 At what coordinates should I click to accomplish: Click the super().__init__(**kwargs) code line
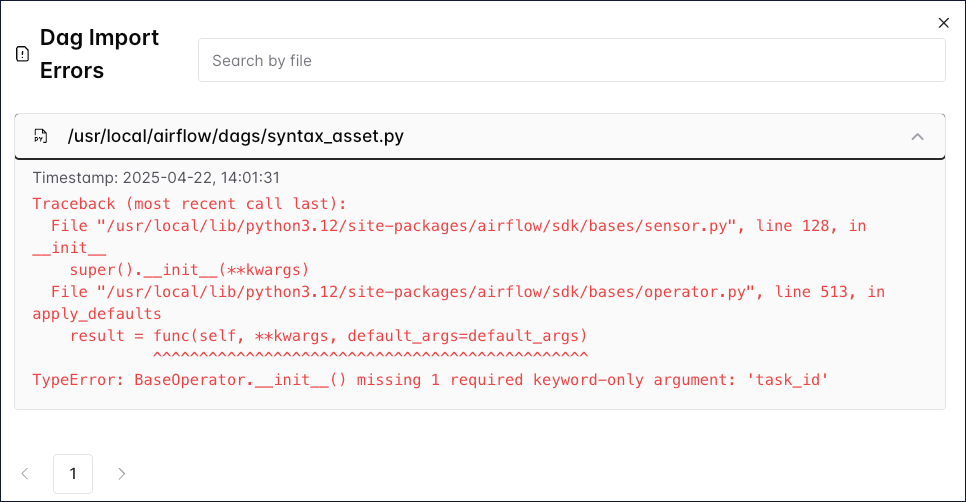[189, 270]
